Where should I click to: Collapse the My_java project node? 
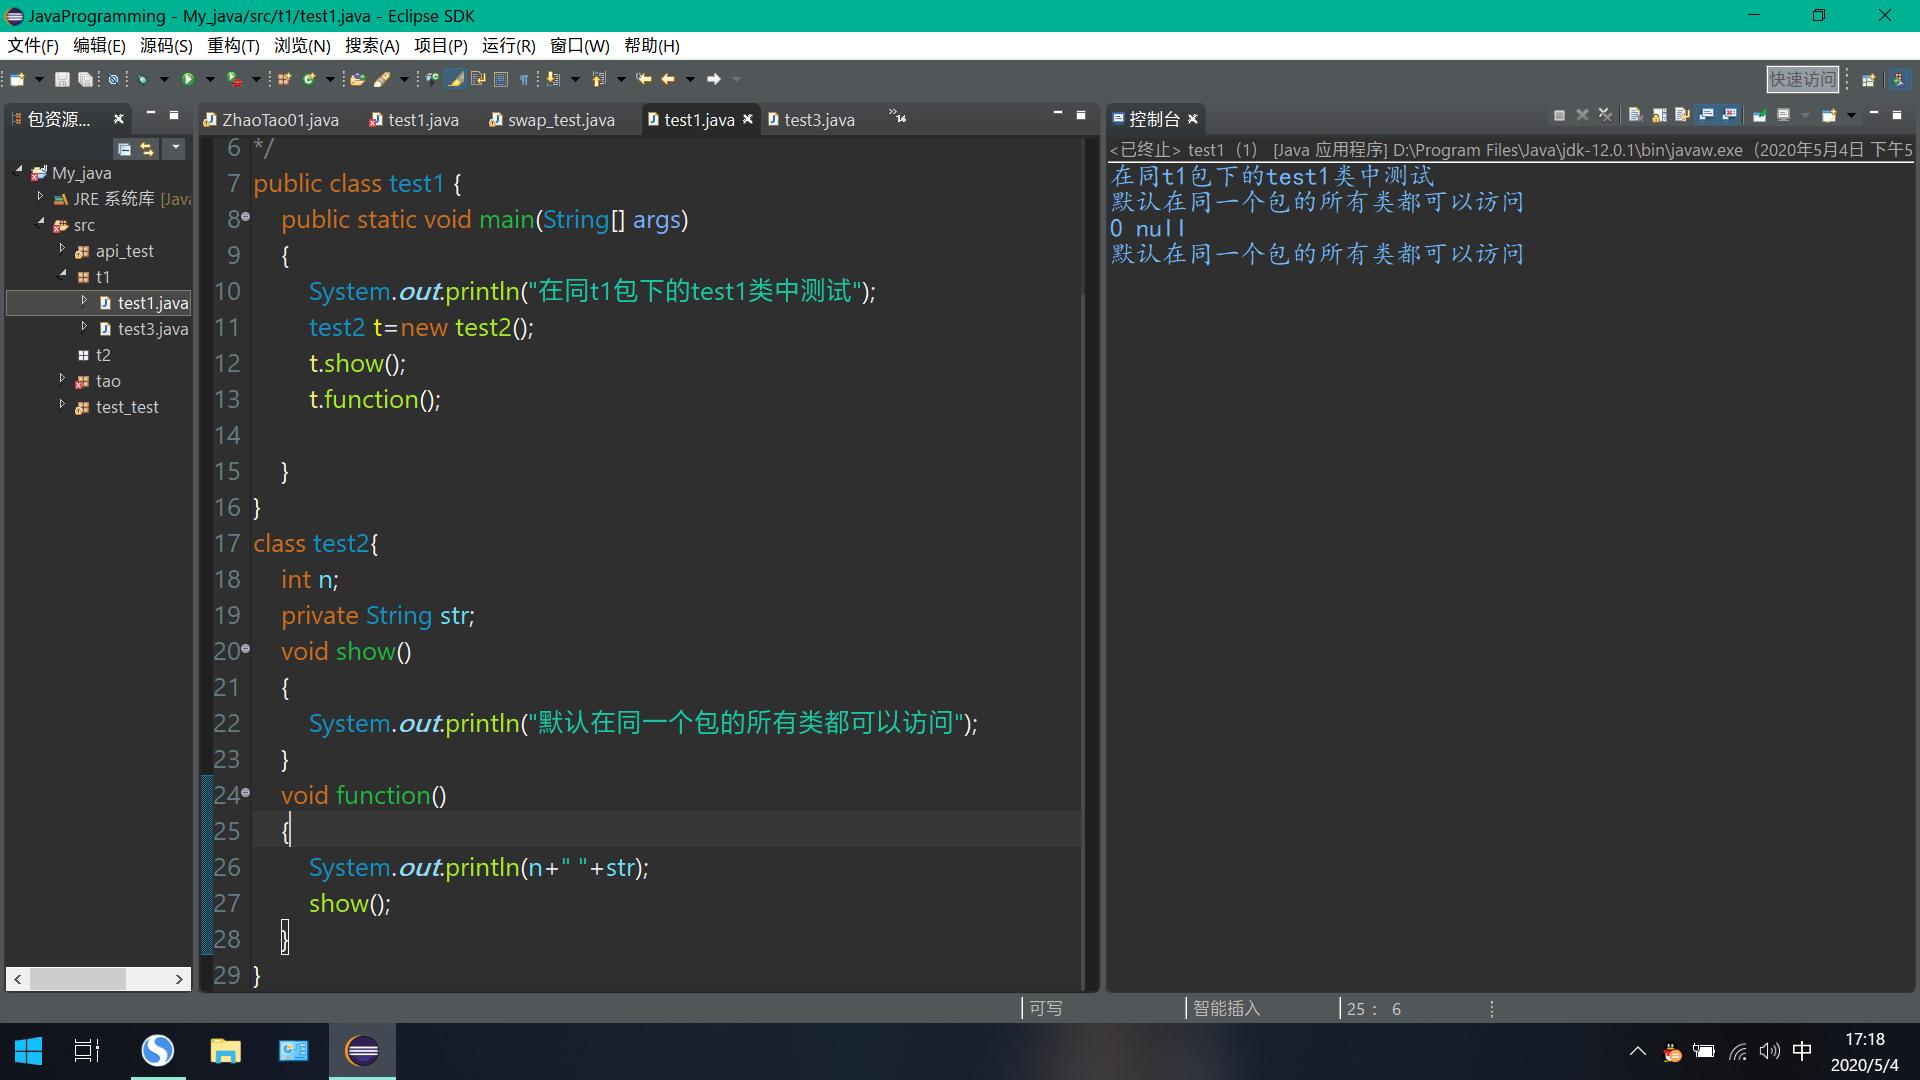click(18, 171)
